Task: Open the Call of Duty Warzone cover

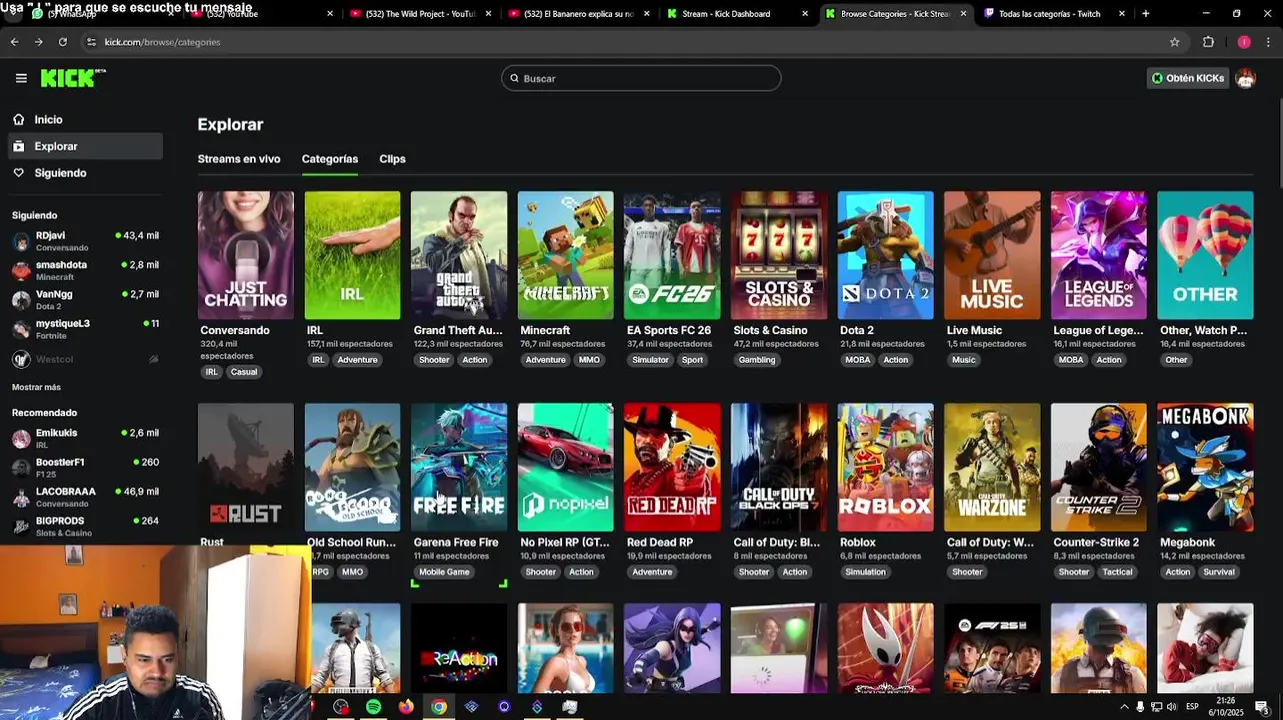Action: [x=992, y=467]
